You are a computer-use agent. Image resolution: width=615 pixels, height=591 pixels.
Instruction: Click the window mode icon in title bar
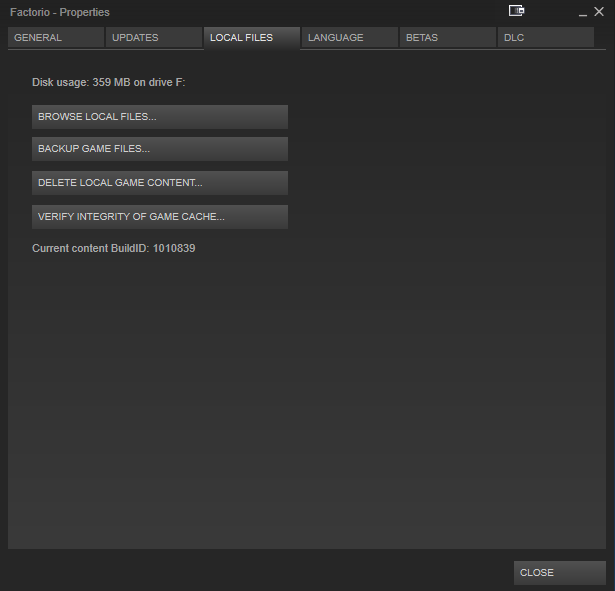point(516,11)
